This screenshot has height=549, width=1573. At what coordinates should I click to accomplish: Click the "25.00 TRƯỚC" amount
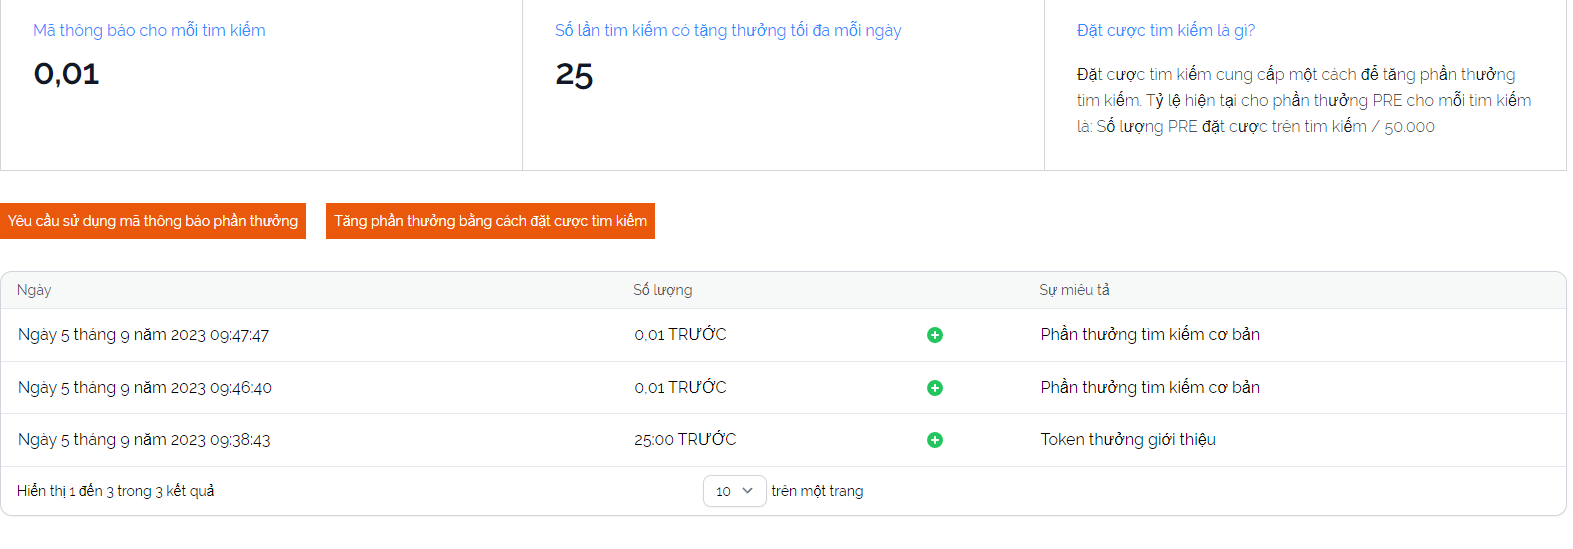685,440
